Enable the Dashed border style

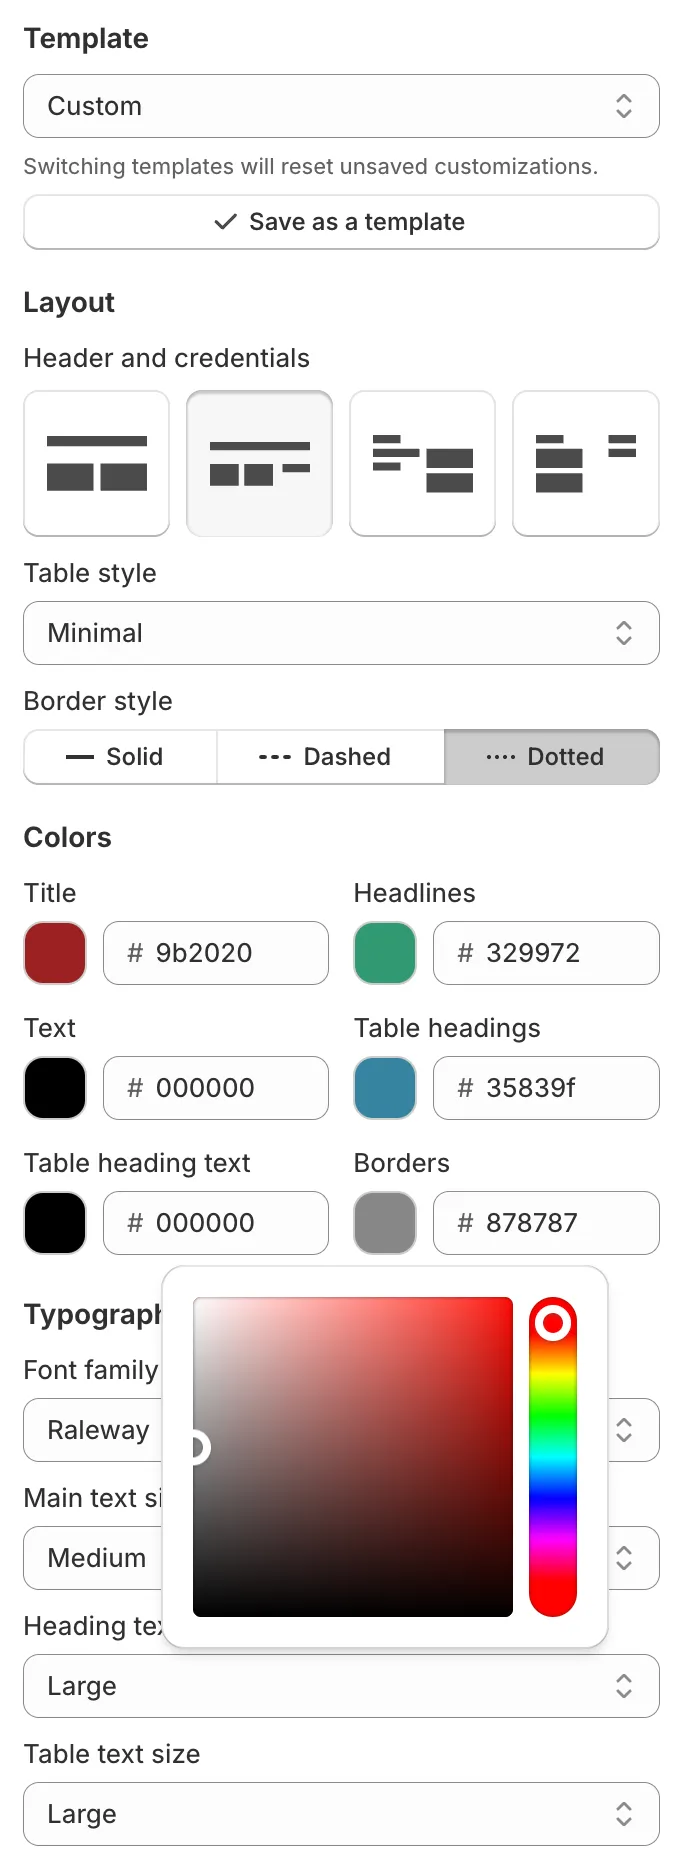coord(330,757)
